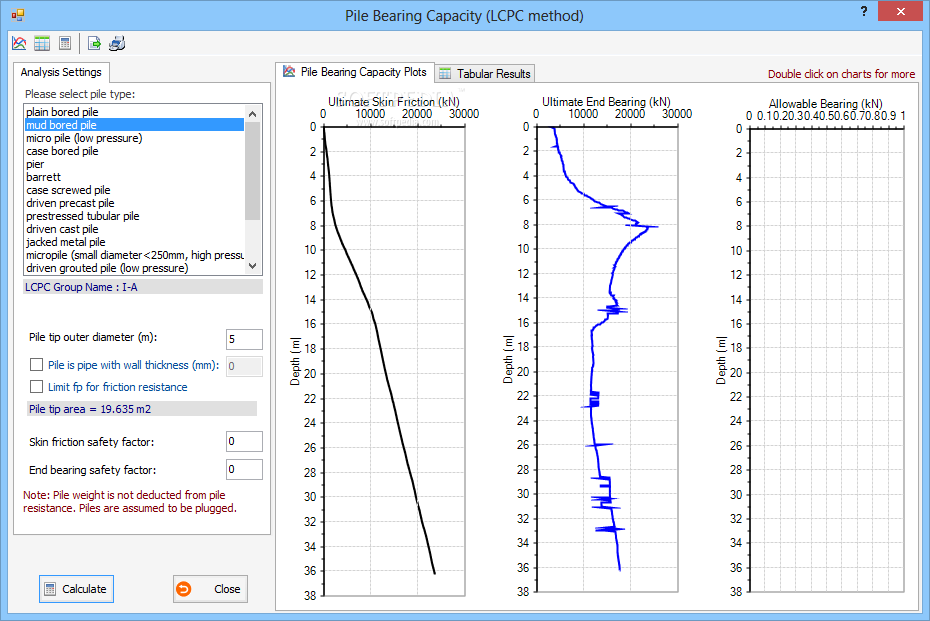
Task: Click the Calculate button
Action: pyautogui.click(x=77, y=589)
